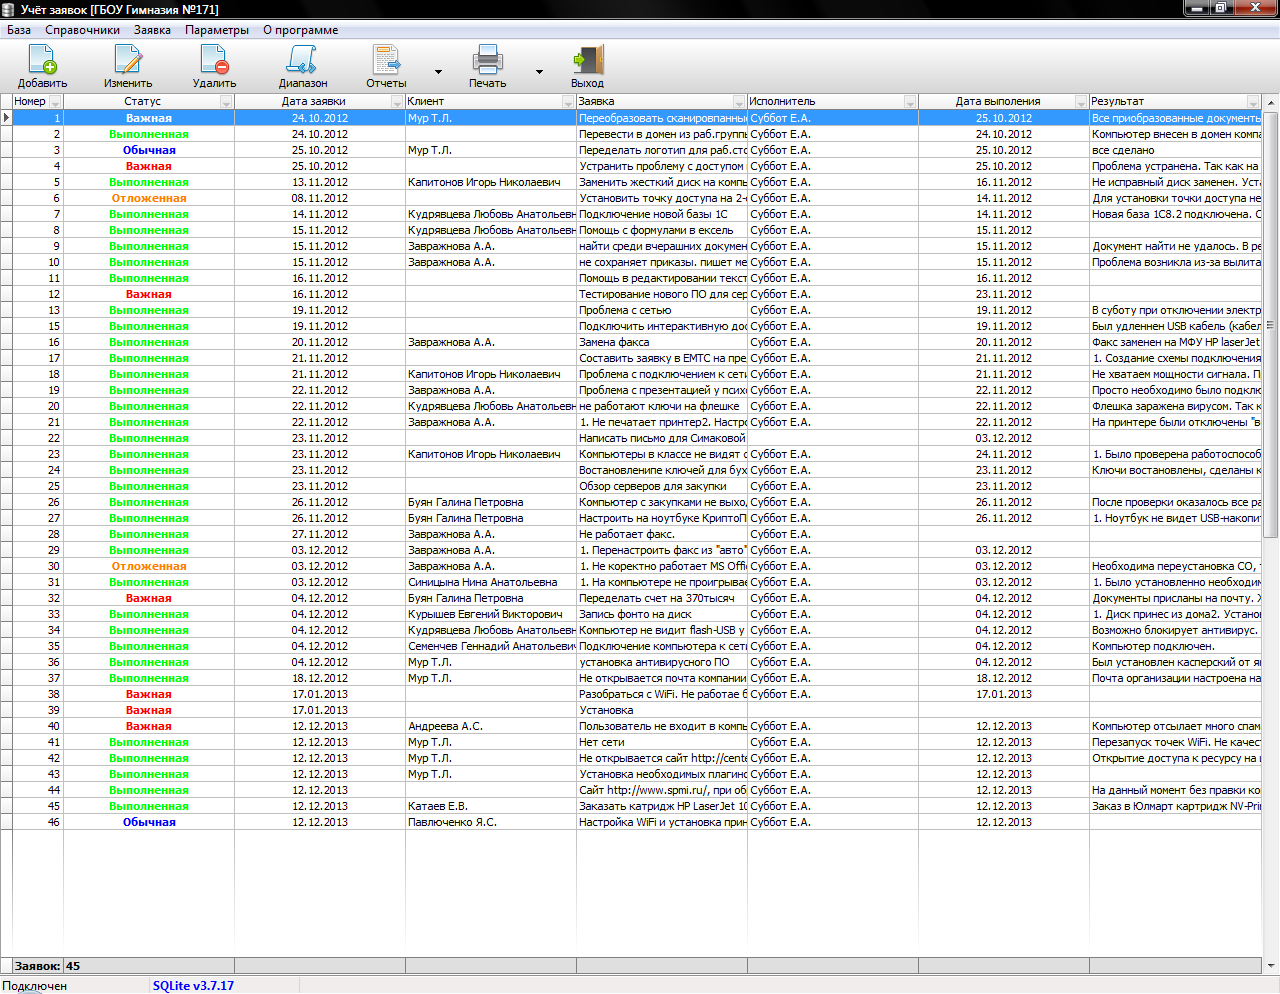Image resolution: width=1280 pixels, height=994 pixels.
Task: Select client 'Катаев Е.В.' cell
Action: 491,806
